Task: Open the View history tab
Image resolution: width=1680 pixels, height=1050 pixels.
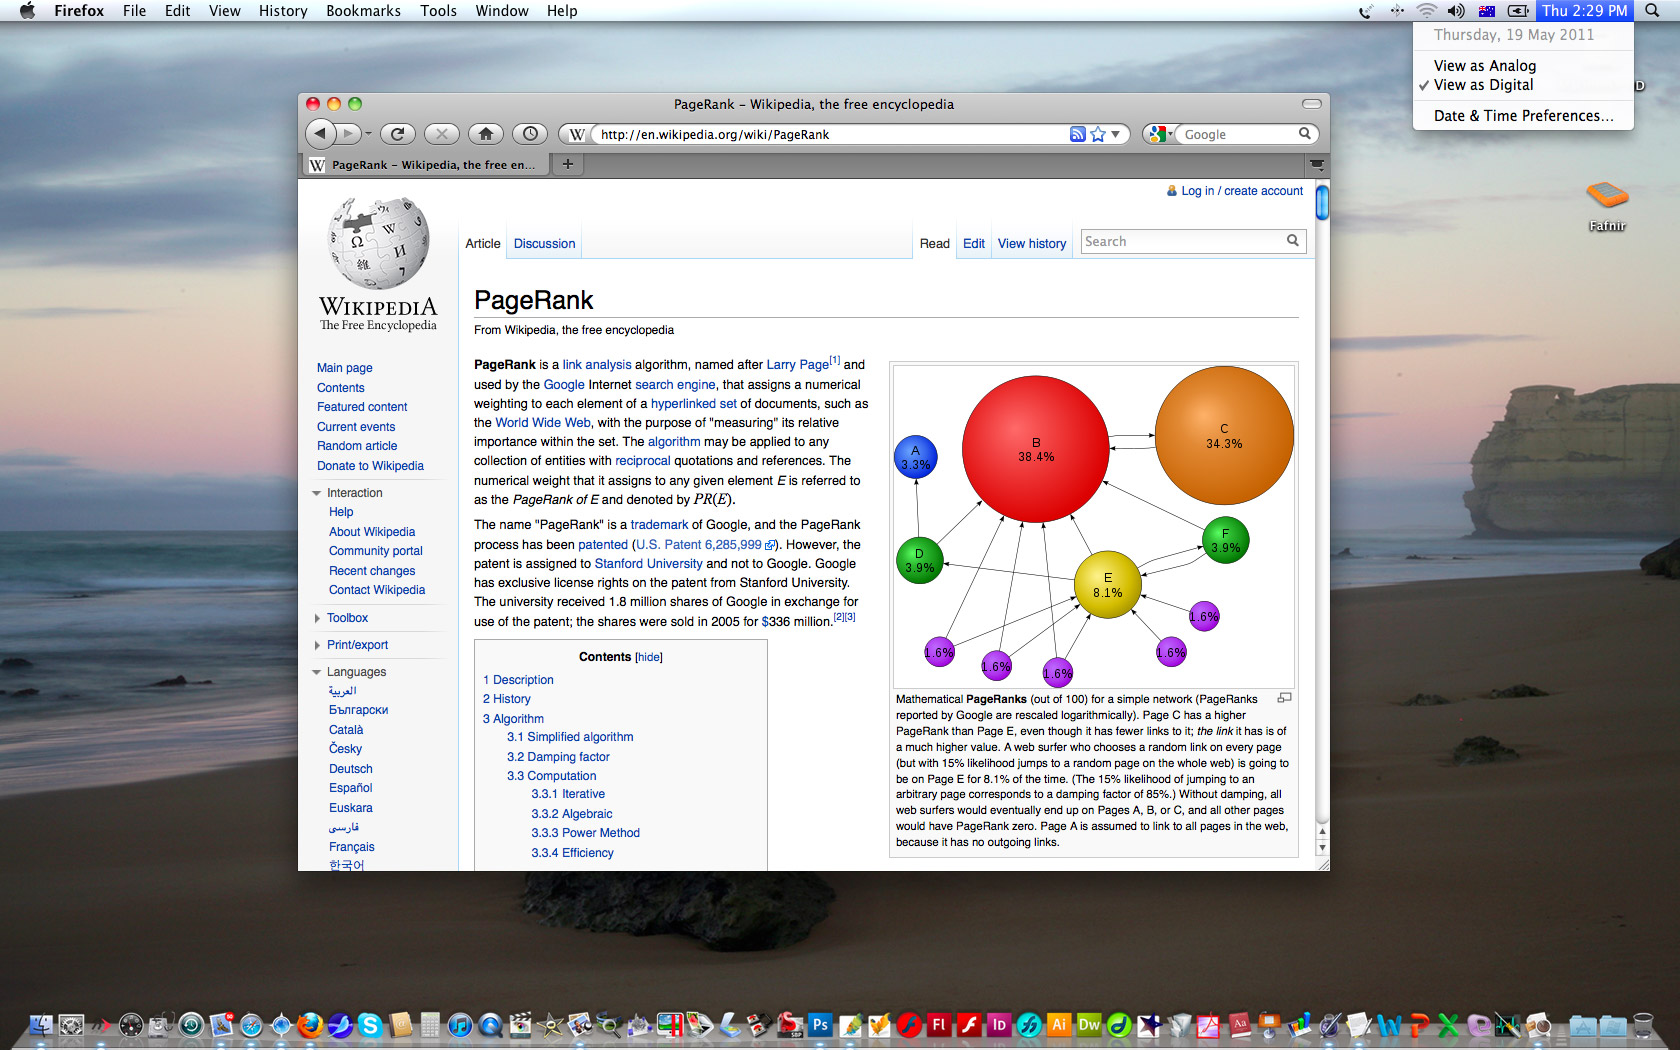Action: [x=1032, y=243]
